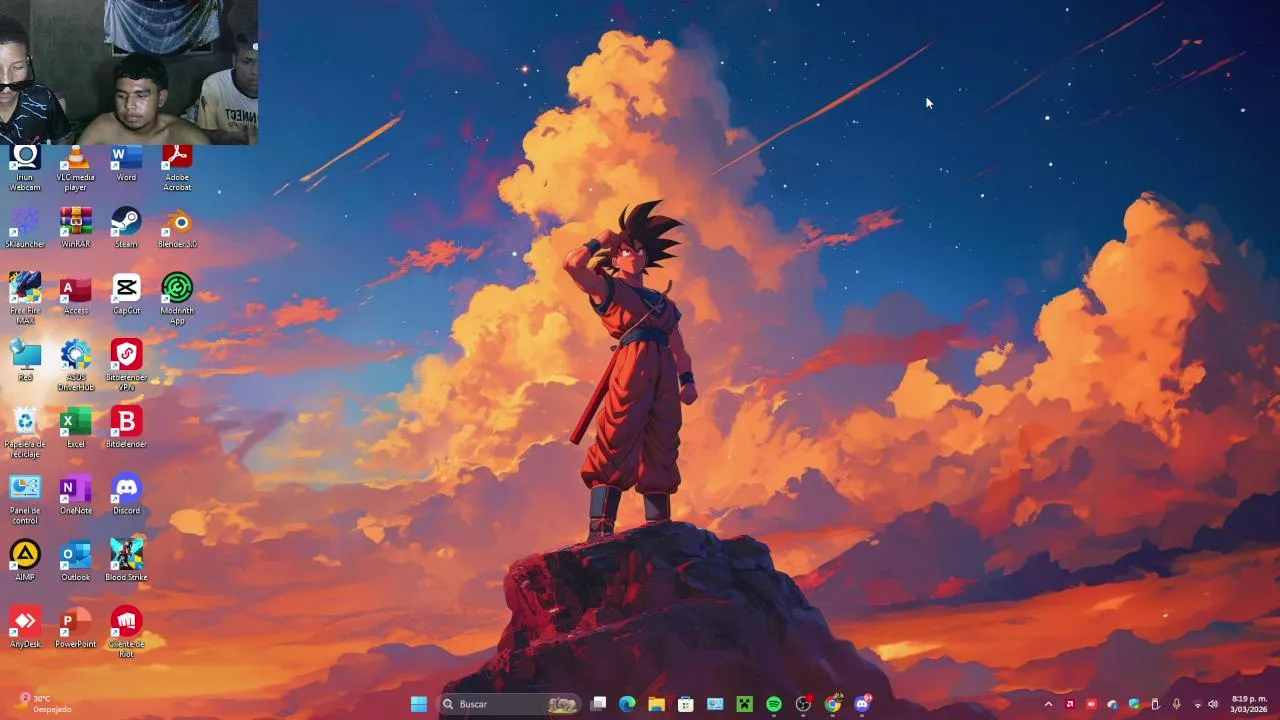Click the Buscar search box
1280x720 pixels.
pos(509,704)
